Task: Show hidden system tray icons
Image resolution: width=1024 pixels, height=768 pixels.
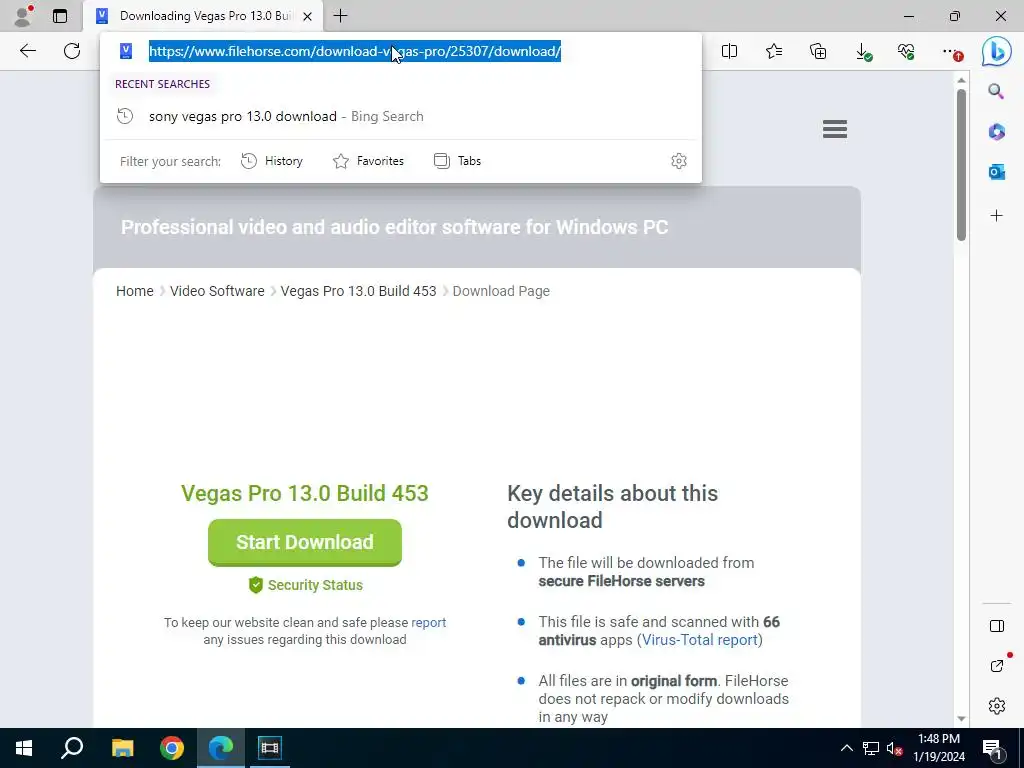Action: point(846,748)
